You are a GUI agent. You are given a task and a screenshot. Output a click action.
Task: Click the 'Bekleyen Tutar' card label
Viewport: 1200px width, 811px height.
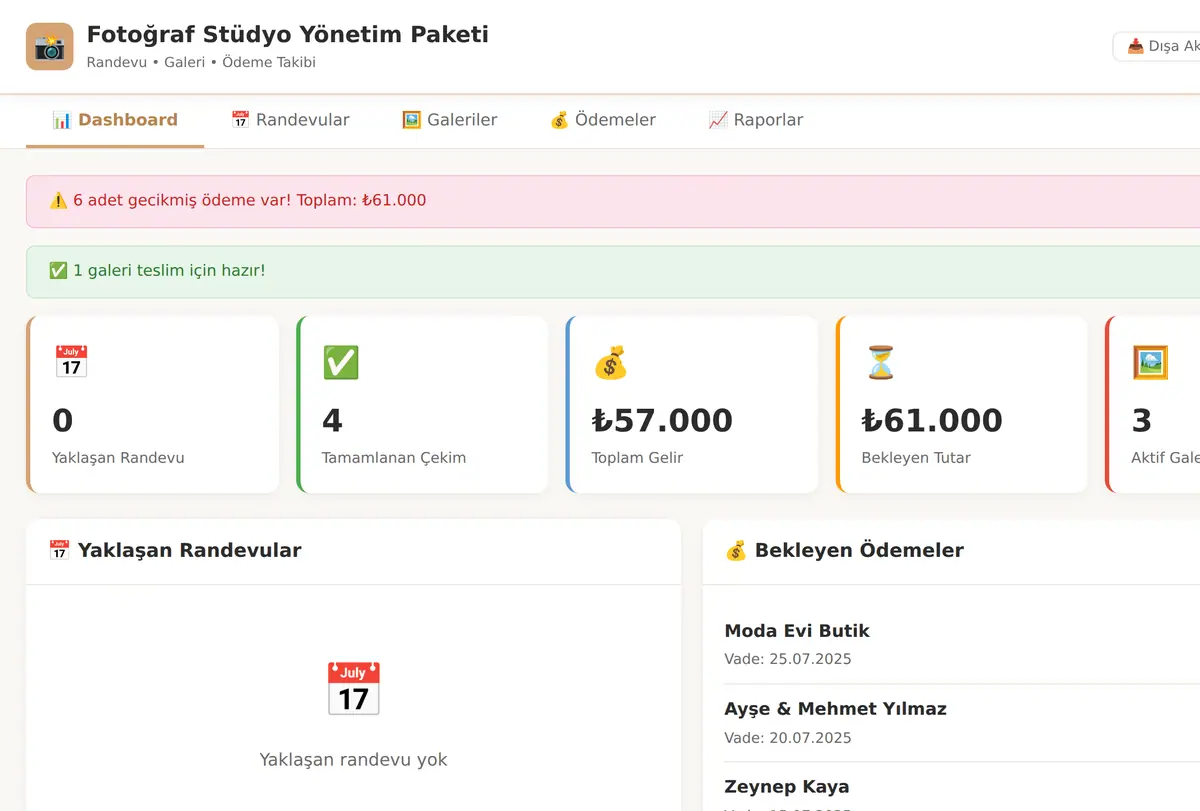916,458
